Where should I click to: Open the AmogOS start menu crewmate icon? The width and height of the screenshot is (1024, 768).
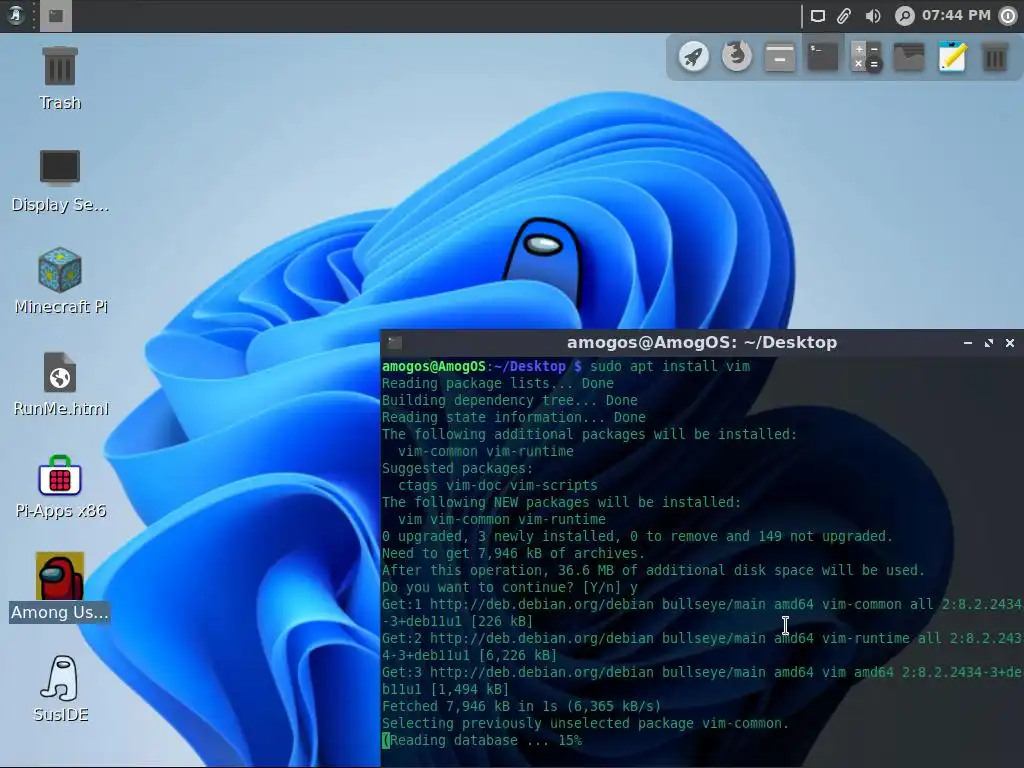(x=15, y=15)
